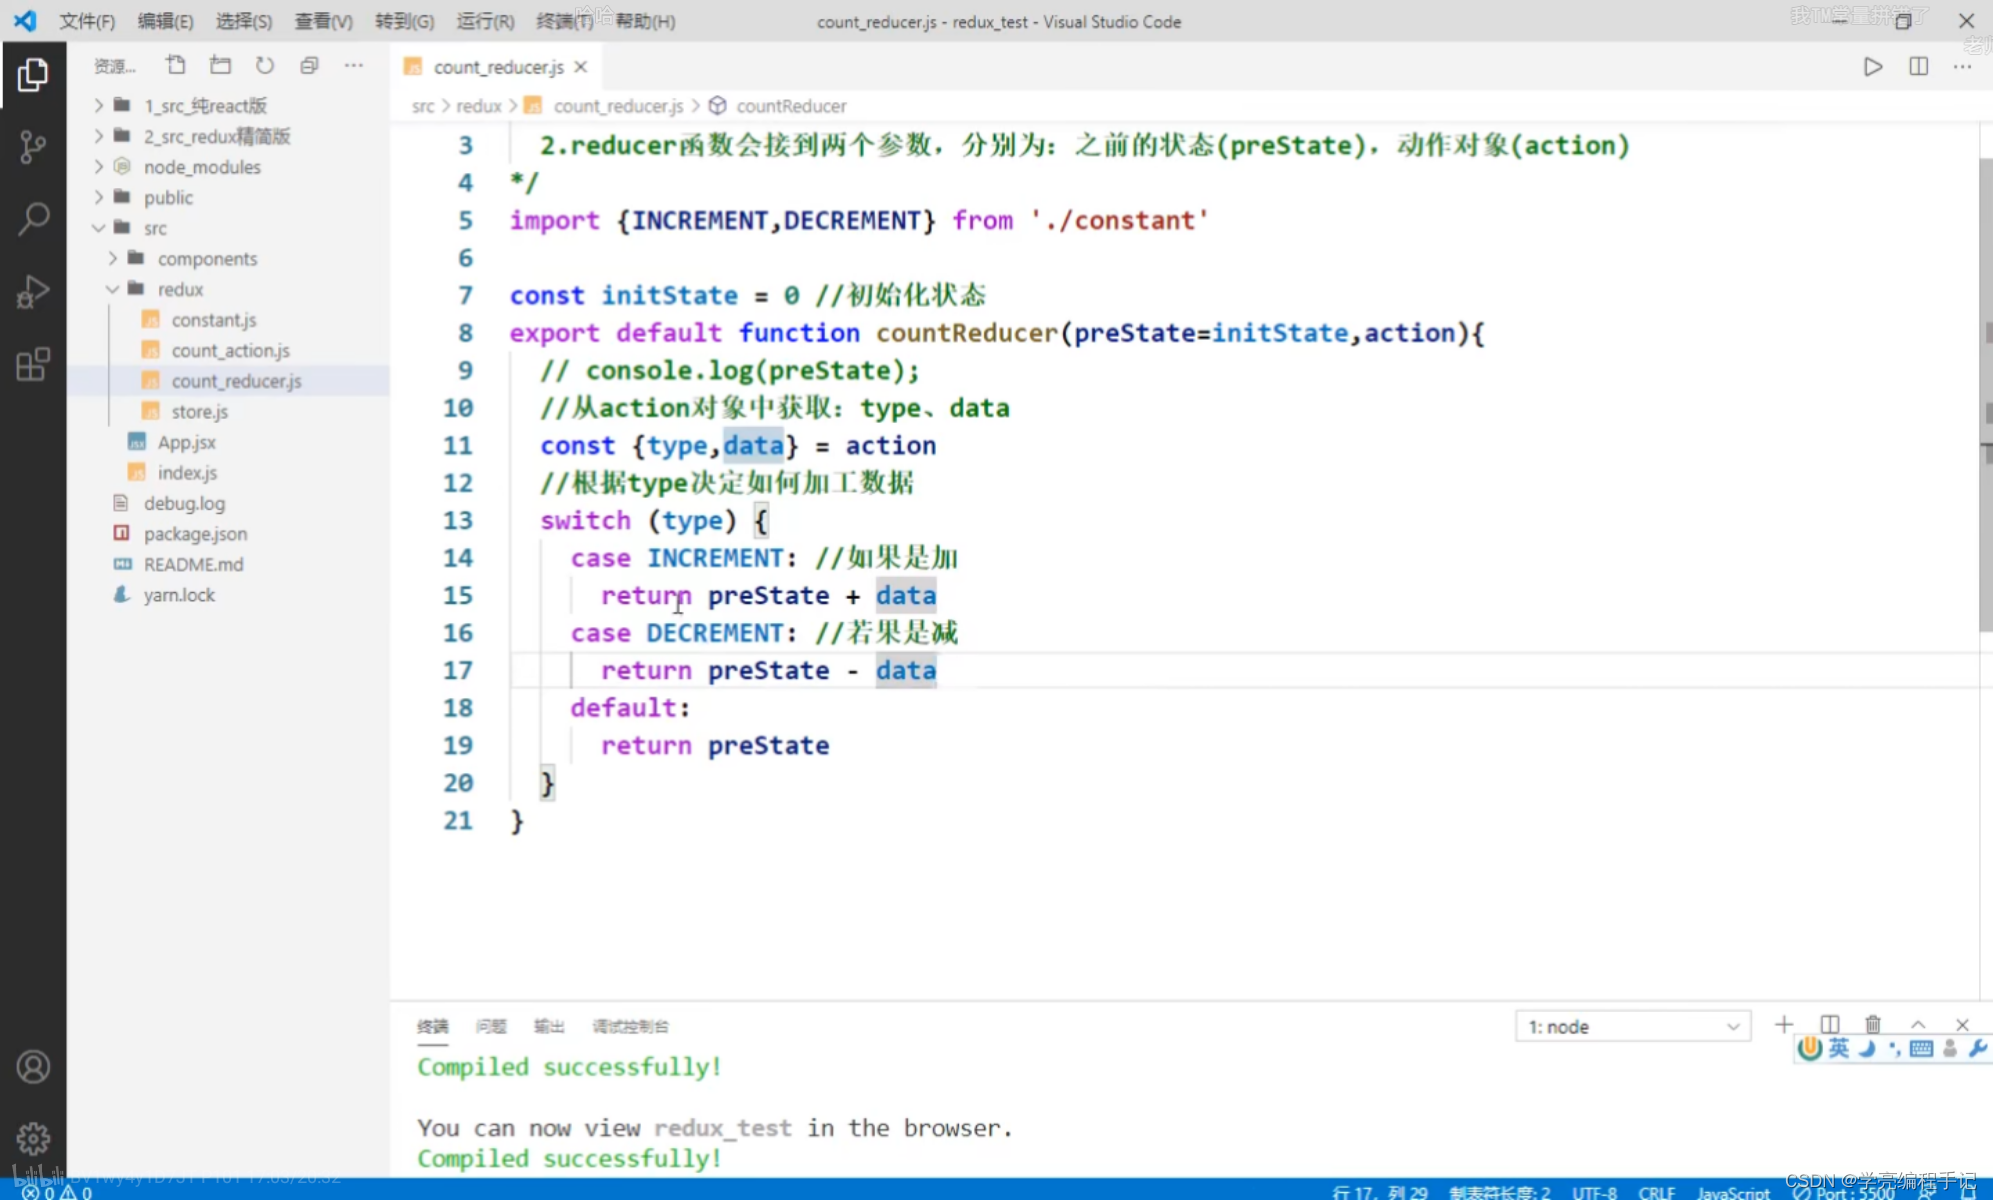Screen dimensions: 1993x1200
Task: Open count_action.js in the file tree
Action: coord(228,350)
